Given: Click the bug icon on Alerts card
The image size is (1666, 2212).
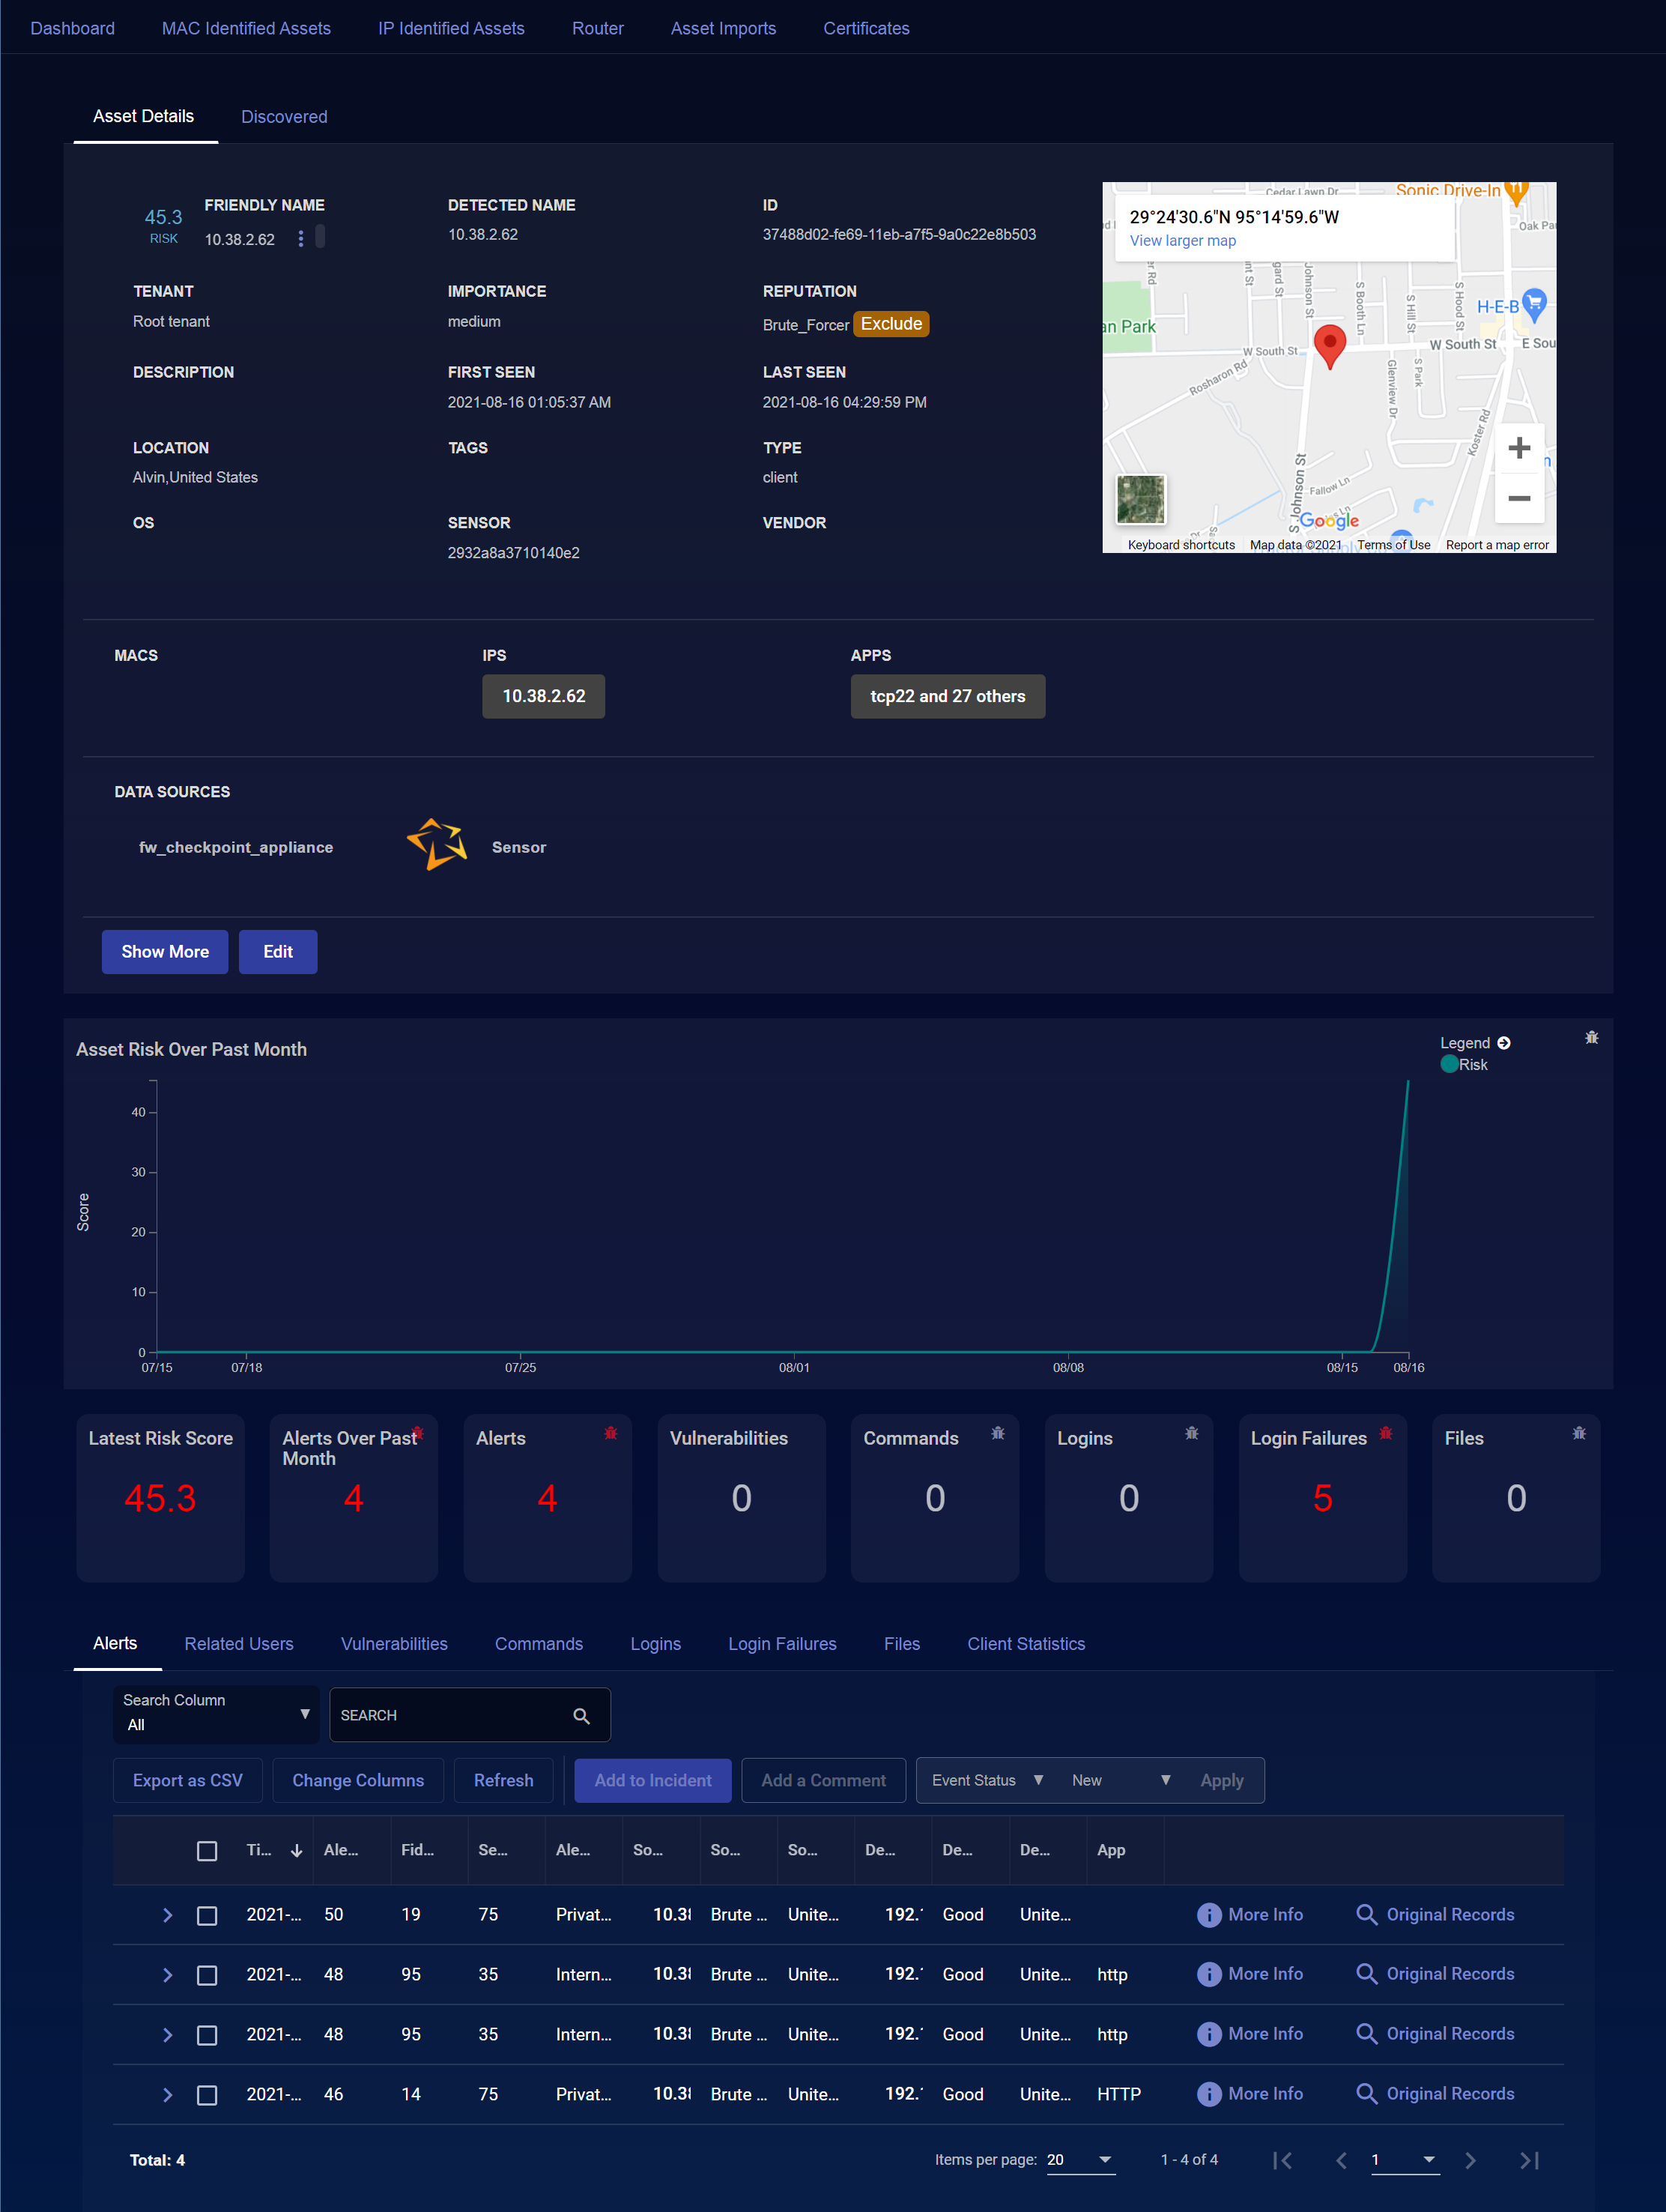Looking at the screenshot, I should point(610,1433).
